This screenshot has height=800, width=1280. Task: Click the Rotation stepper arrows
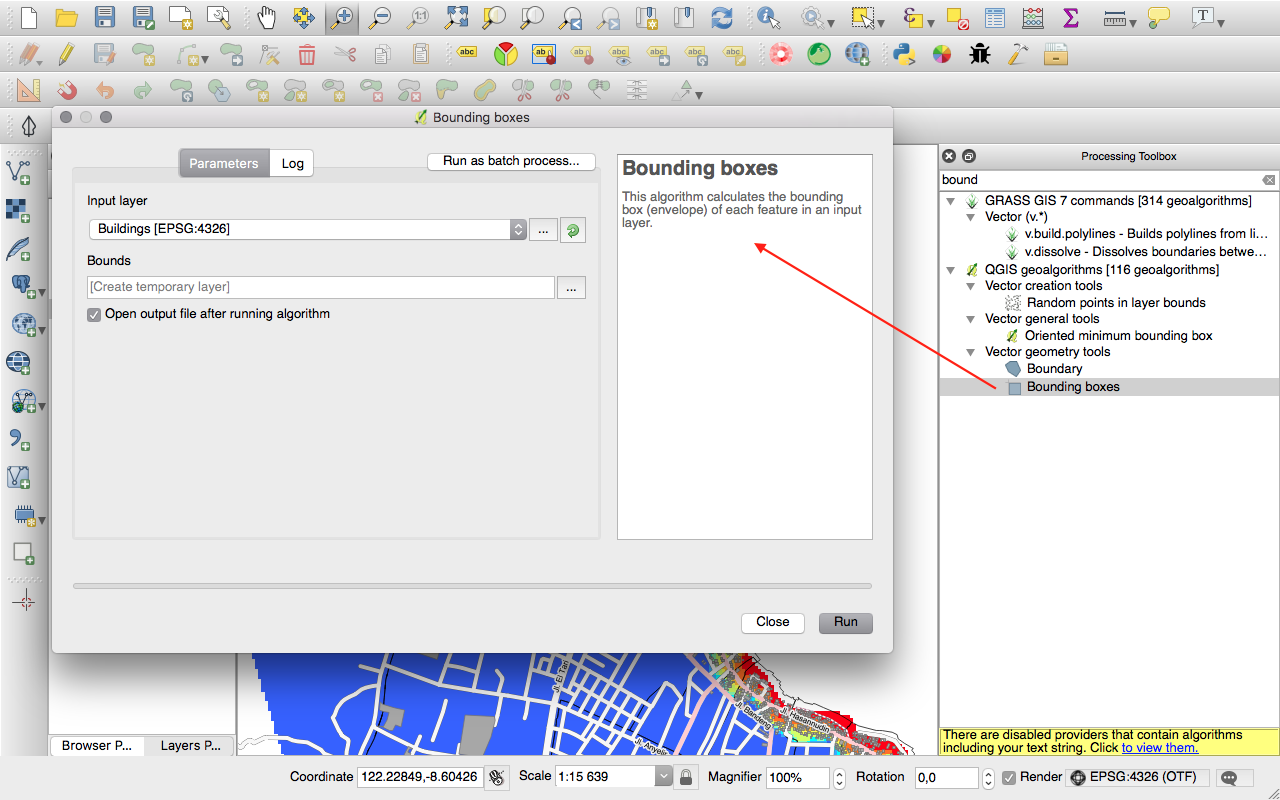click(x=988, y=777)
